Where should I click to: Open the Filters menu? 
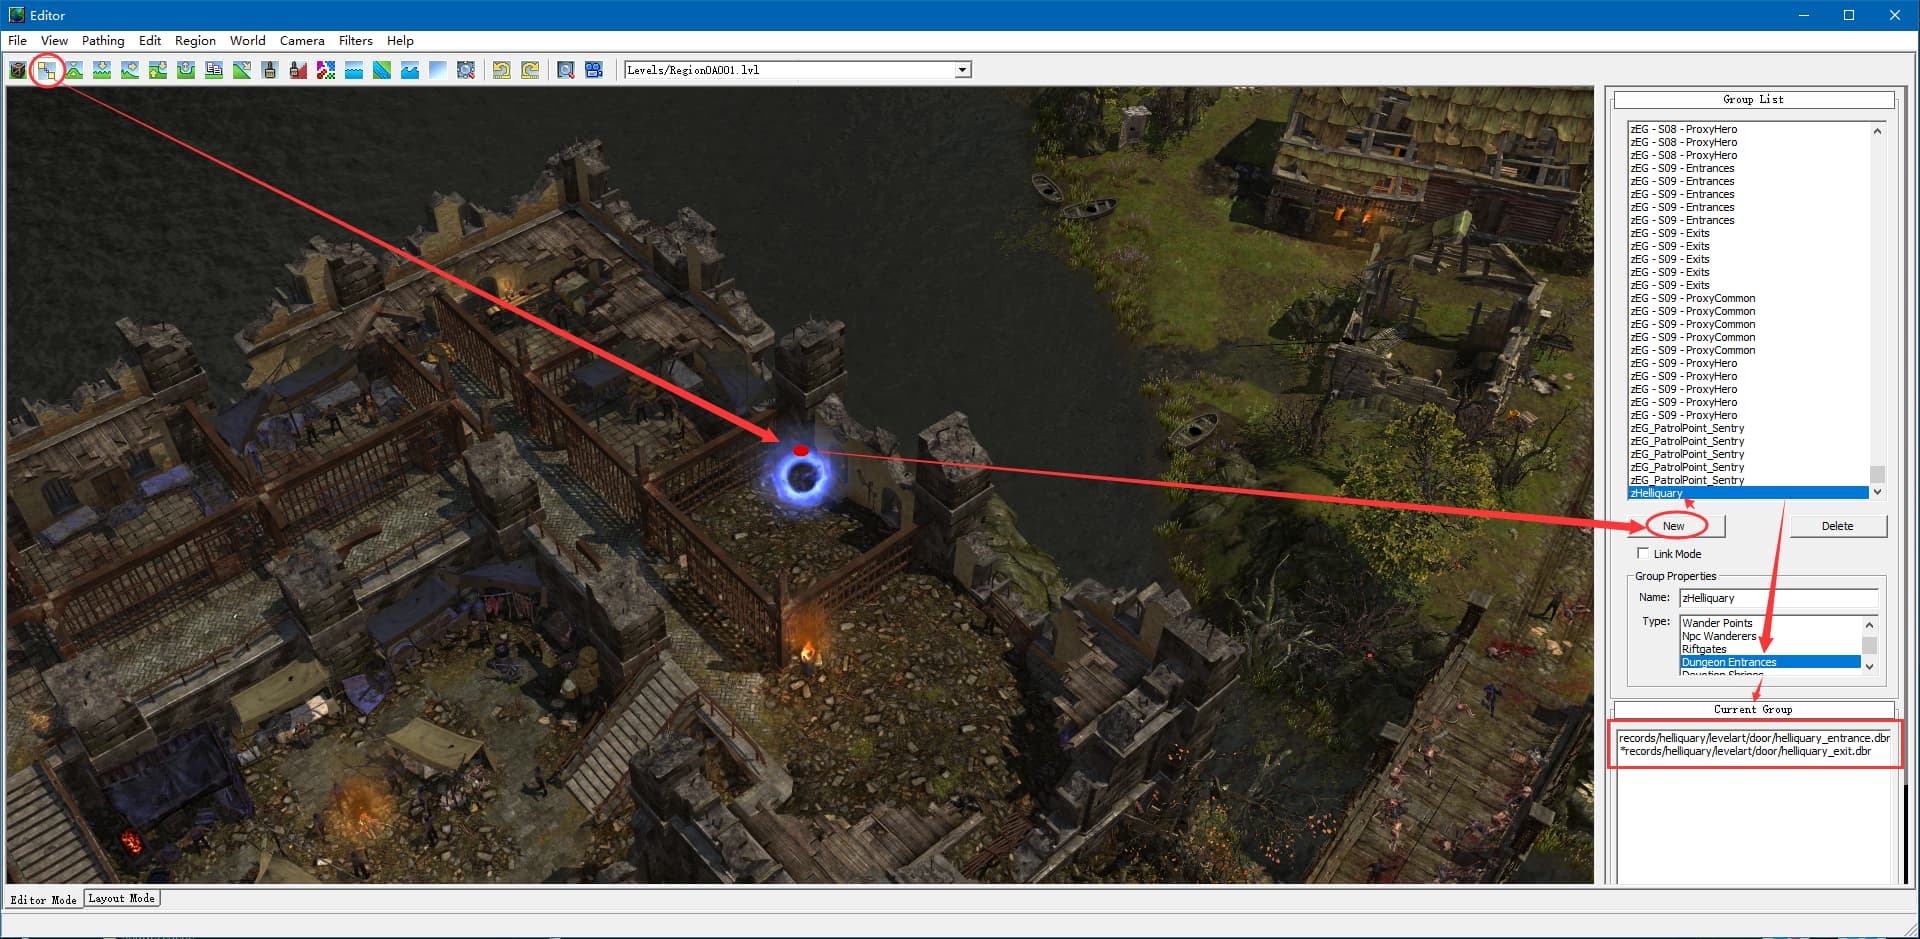355,41
